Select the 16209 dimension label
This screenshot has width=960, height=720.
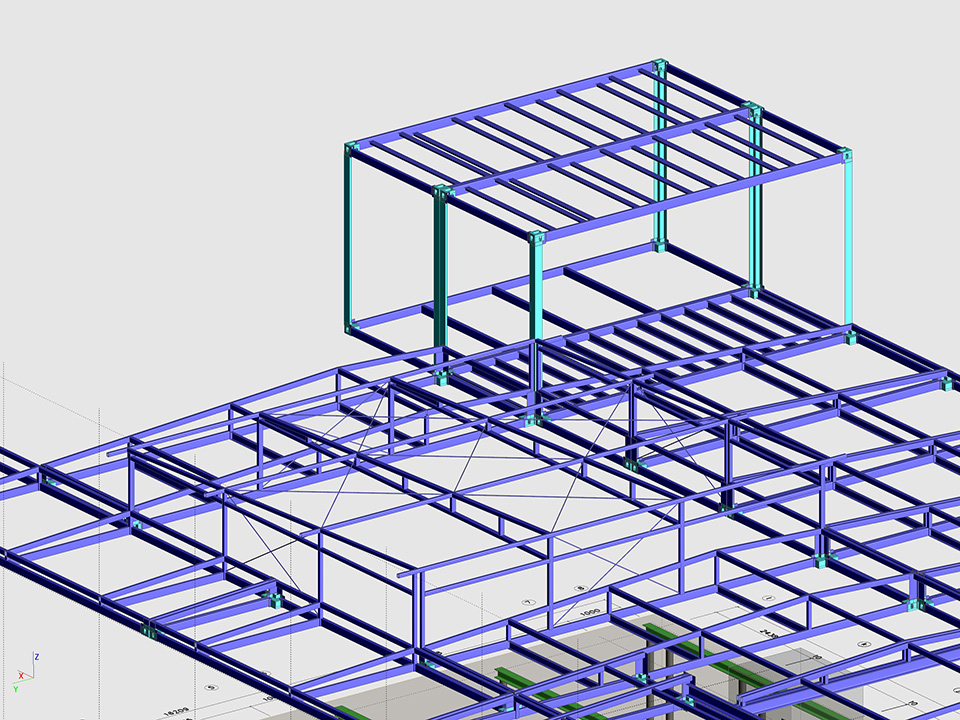click(x=177, y=711)
